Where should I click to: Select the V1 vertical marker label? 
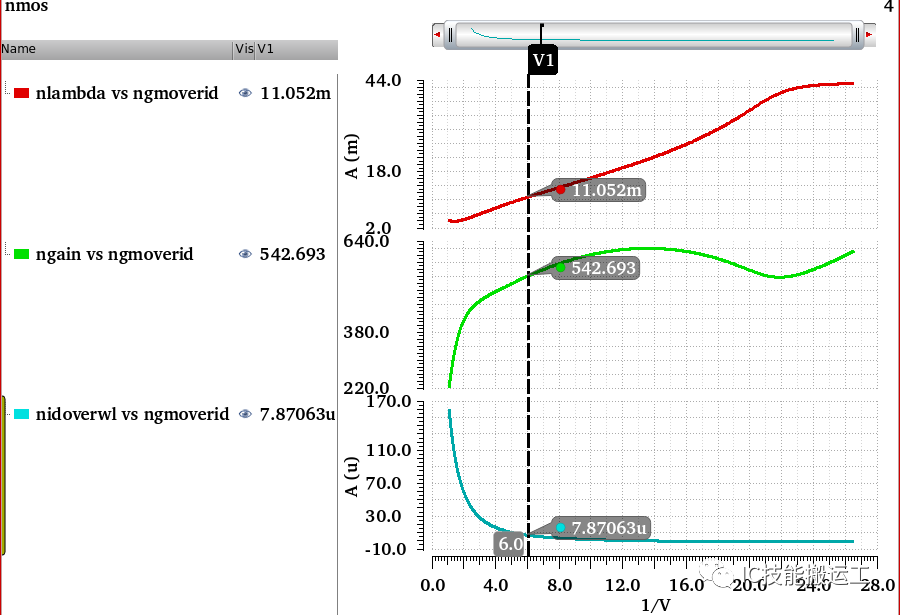point(542,61)
